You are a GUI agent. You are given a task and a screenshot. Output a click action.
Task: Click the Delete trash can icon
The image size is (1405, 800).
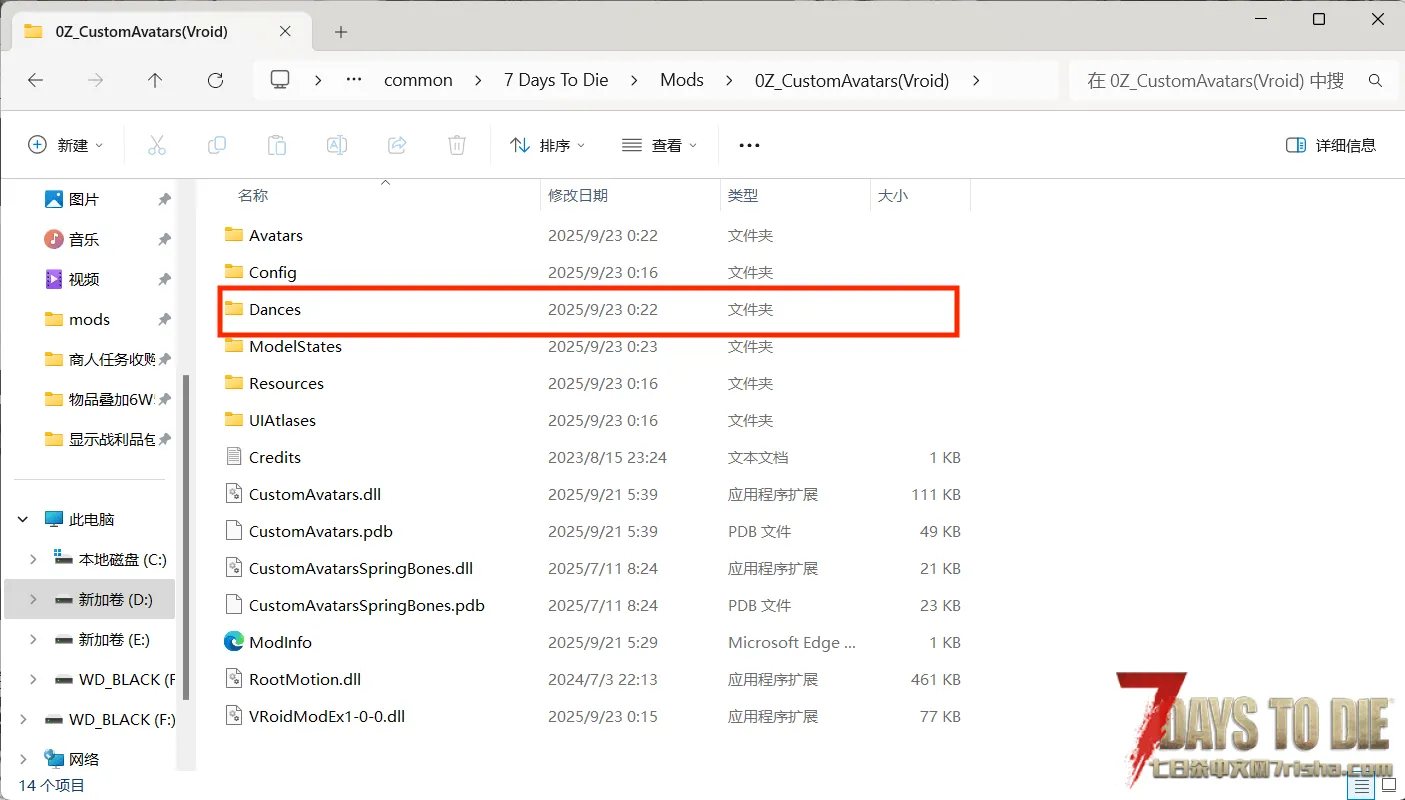[457, 145]
